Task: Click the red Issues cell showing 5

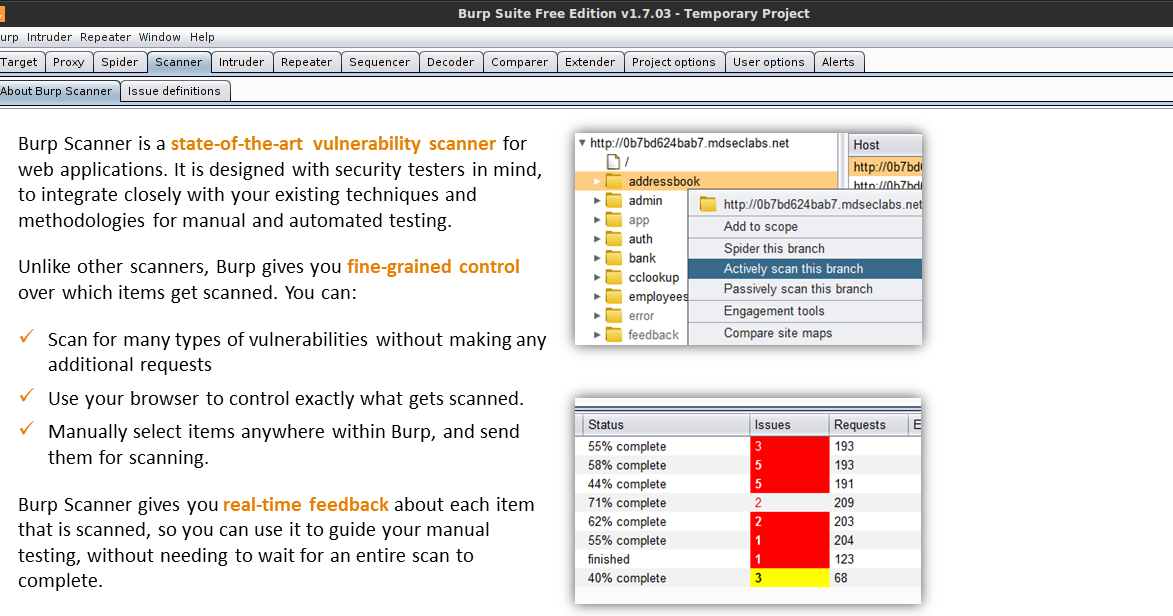Action: tap(788, 465)
